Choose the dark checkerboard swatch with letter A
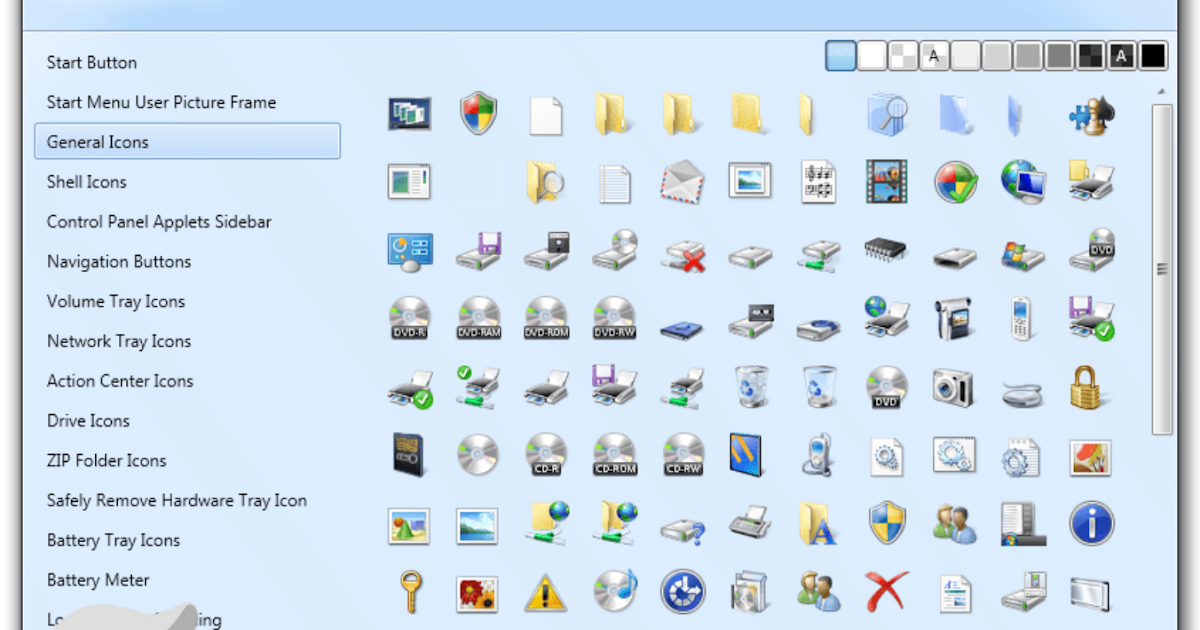Viewport: 1200px width, 630px height. tap(1122, 56)
